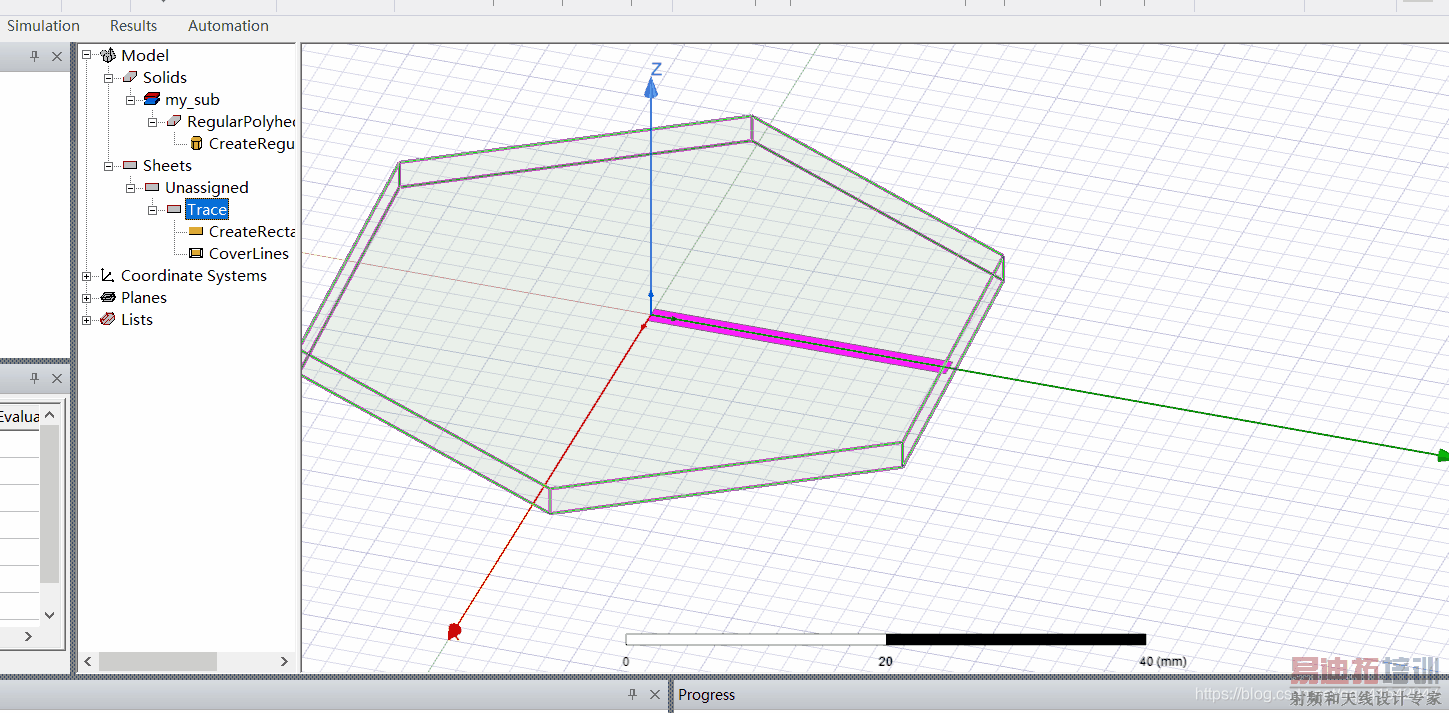The width and height of the screenshot is (1449, 713).
Task: Click the Coordinate Systems axes icon
Action: 108,275
